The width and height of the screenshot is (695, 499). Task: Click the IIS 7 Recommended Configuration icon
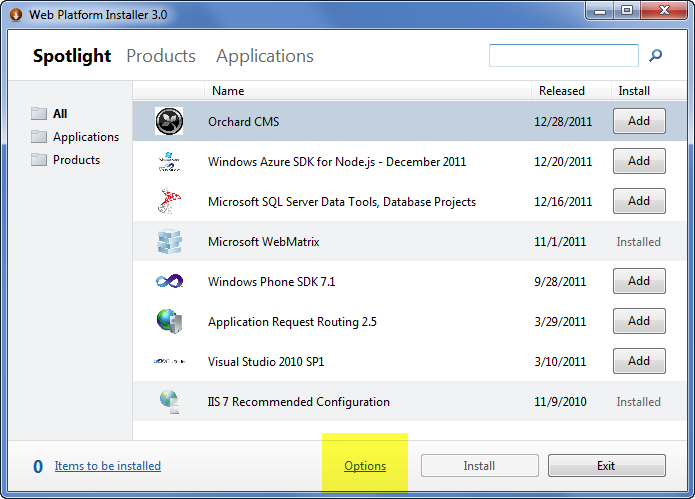click(170, 402)
